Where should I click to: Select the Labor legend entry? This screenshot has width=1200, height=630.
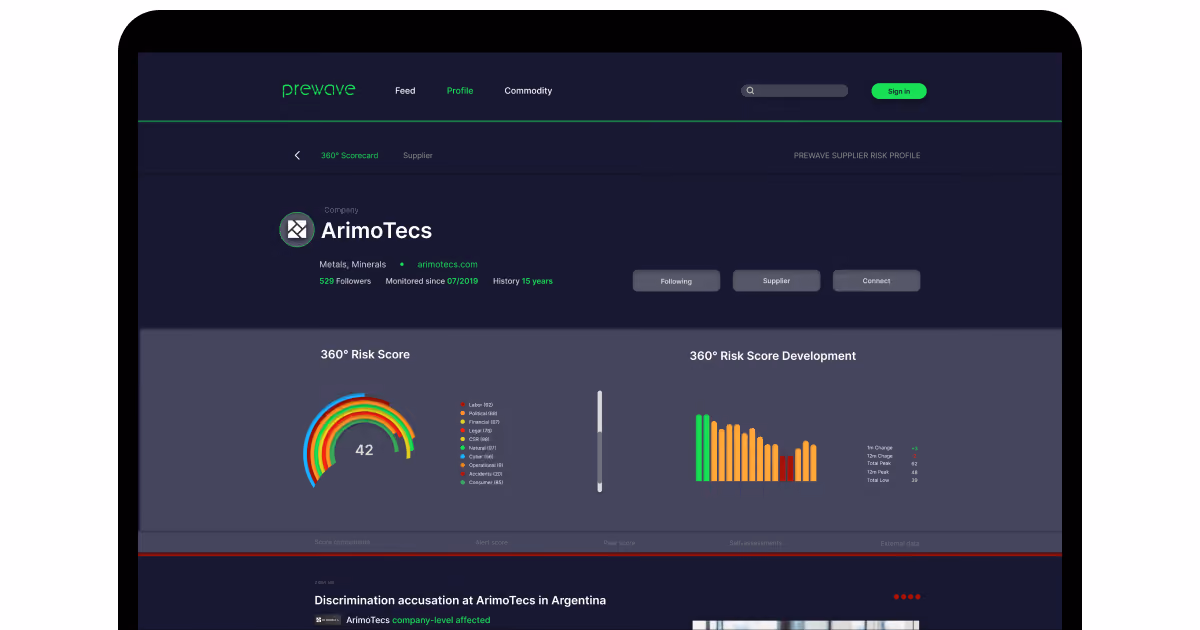tap(477, 405)
